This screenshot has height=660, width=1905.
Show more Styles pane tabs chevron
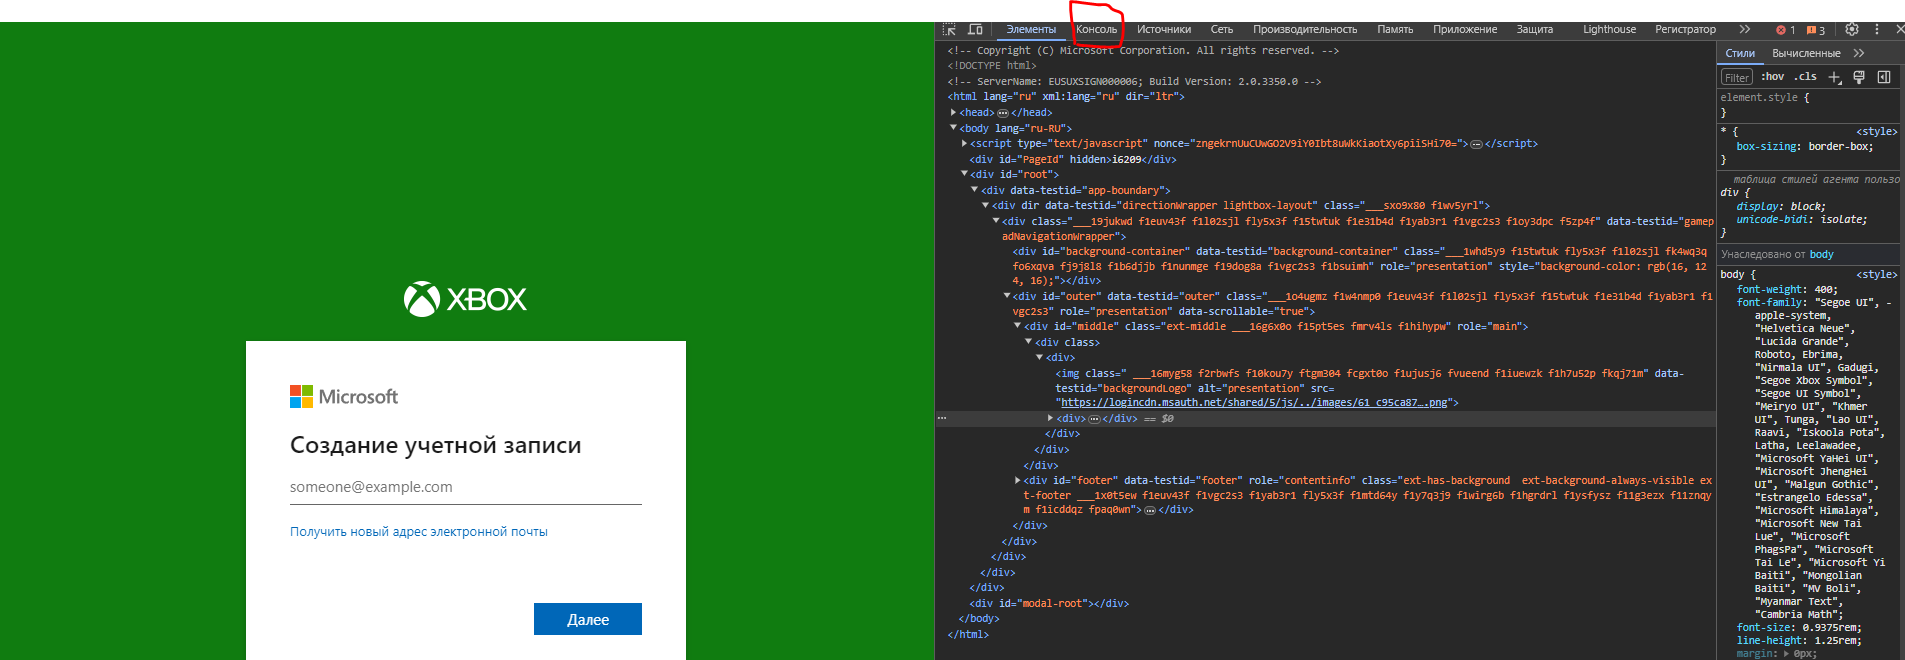click(x=1858, y=53)
